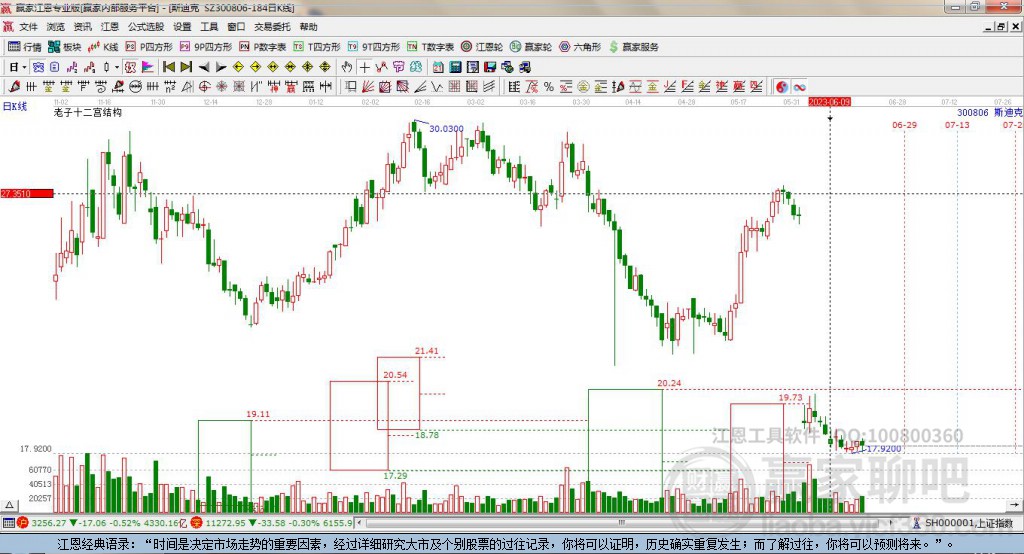The height and width of the screenshot is (554, 1024).
Task: Click the red floppy save icon
Action: [x=490, y=67]
